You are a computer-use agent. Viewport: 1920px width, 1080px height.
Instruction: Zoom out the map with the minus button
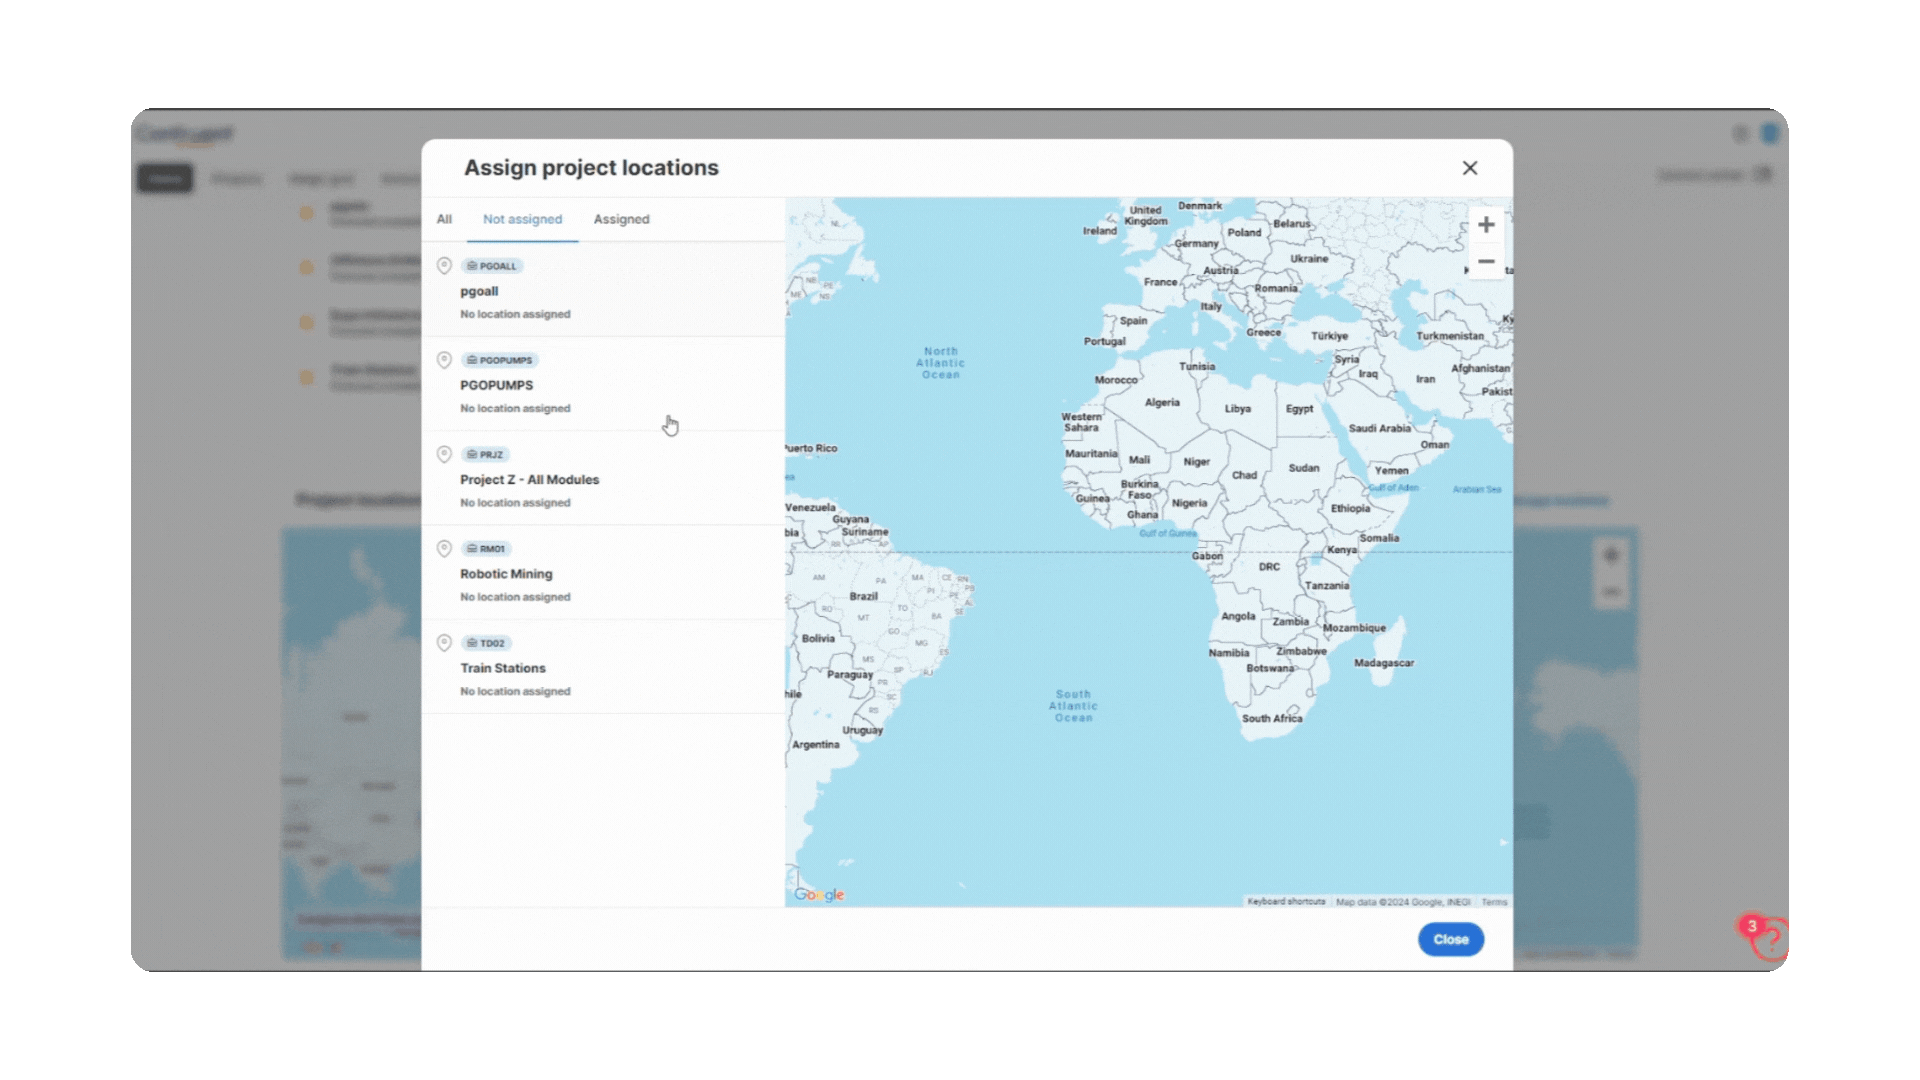pyautogui.click(x=1486, y=262)
